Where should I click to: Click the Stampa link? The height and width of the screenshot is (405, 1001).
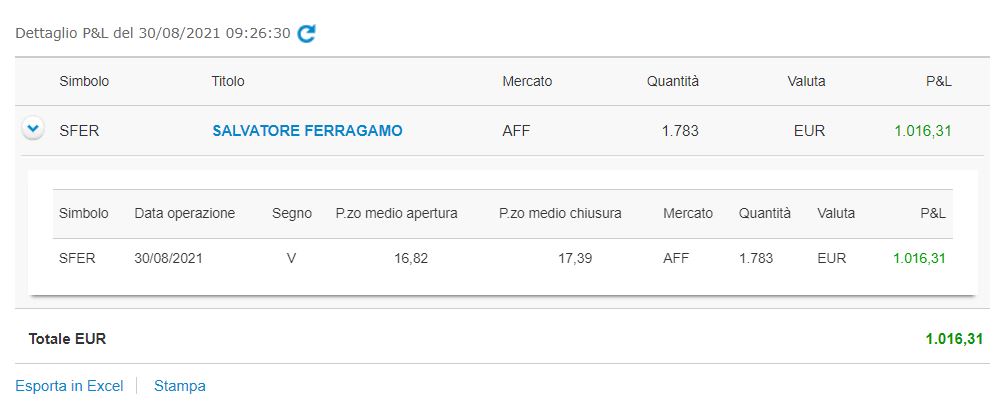click(x=180, y=386)
